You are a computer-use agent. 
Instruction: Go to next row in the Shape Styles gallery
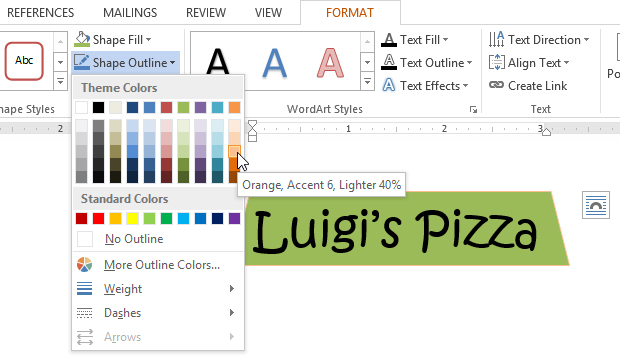point(60,62)
